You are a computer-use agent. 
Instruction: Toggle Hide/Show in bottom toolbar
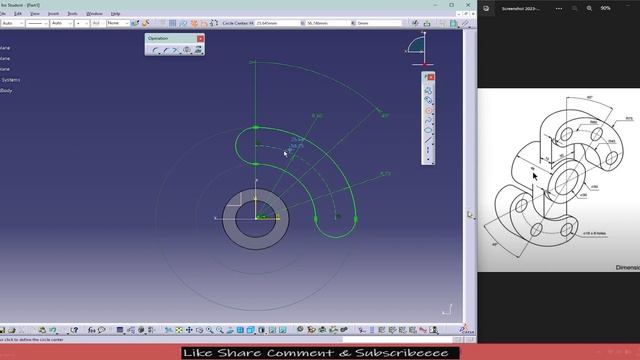[272, 330]
